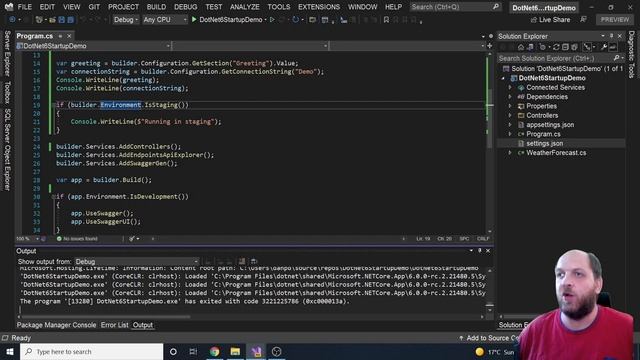Click the Type here to search box
This screenshot has width=640, height=360.
(91, 351)
